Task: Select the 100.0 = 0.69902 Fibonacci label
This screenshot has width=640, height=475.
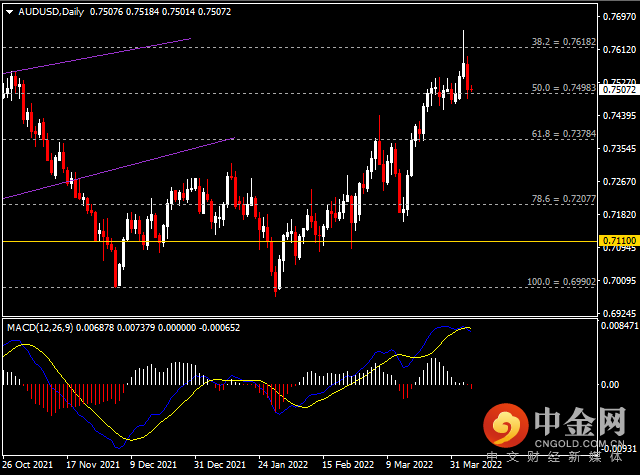Action: point(562,282)
